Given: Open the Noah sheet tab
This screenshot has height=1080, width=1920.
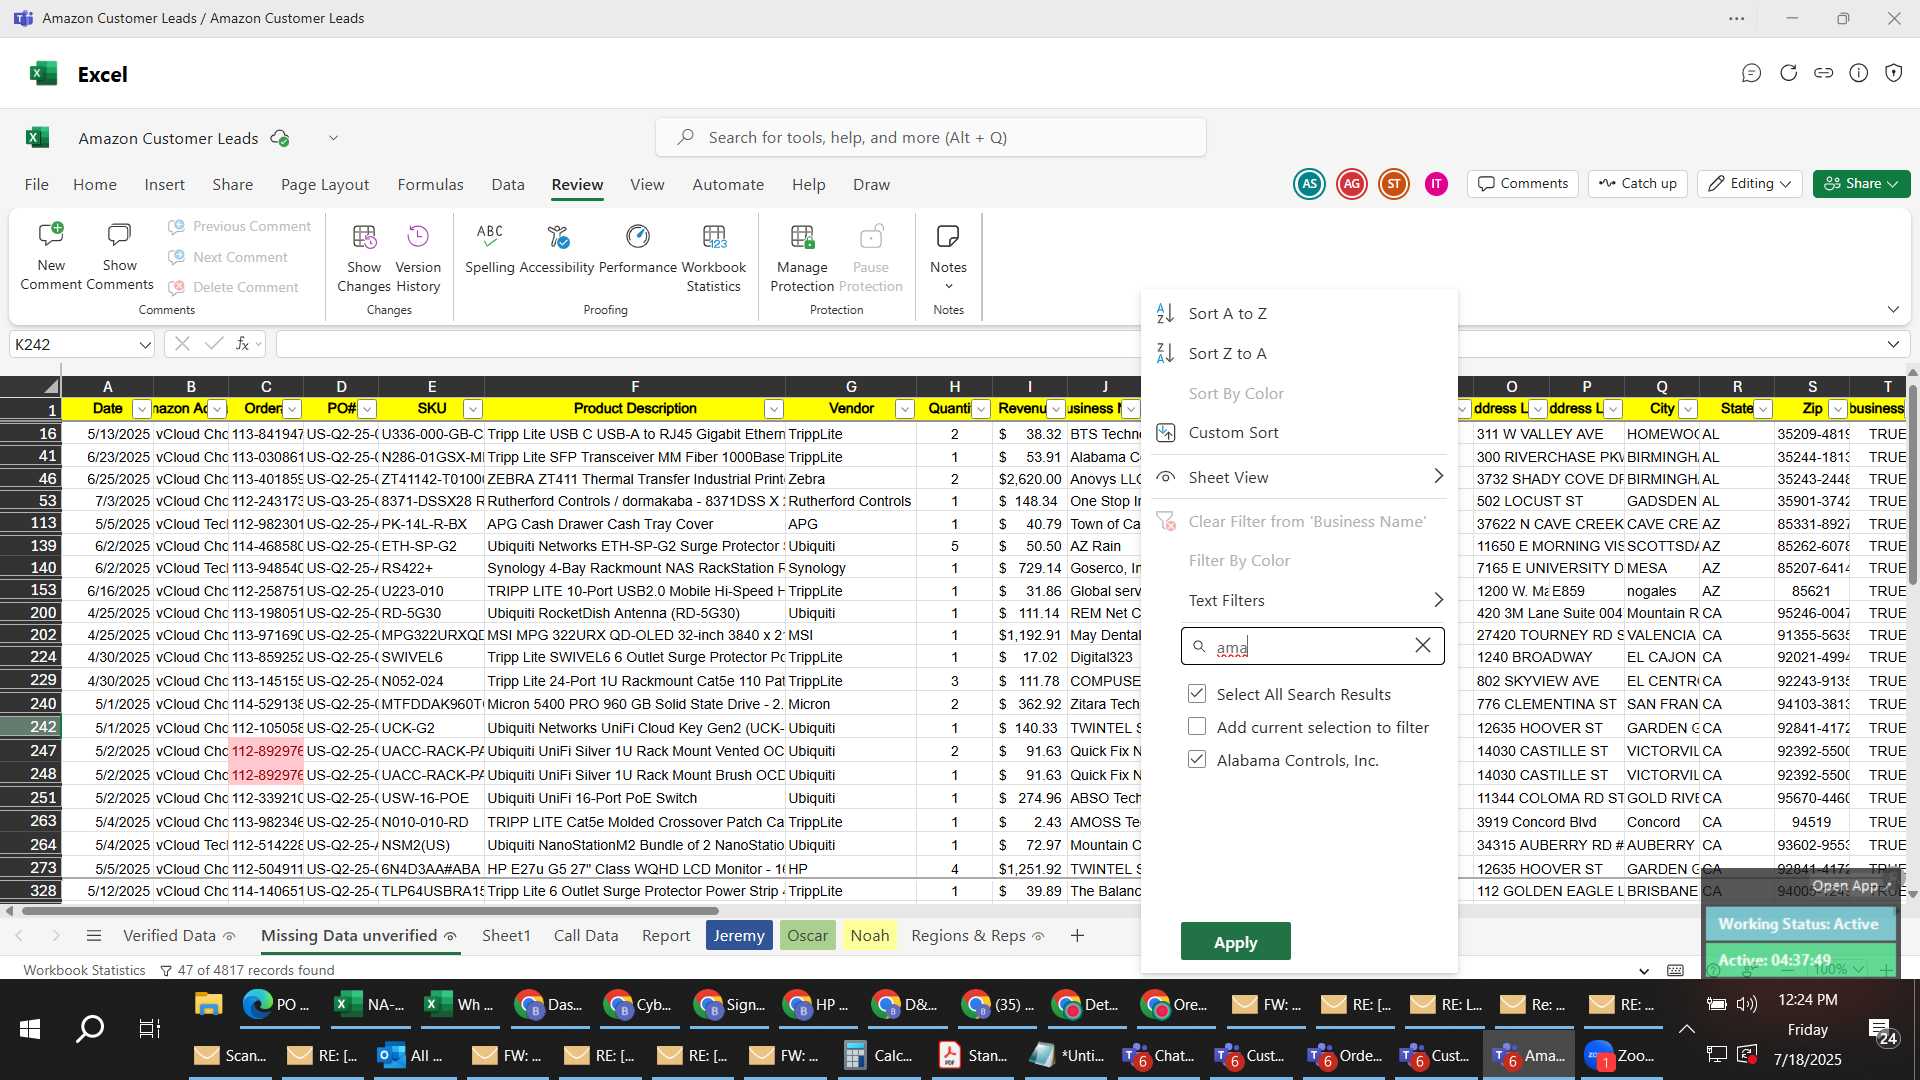Looking at the screenshot, I should pos(869,936).
